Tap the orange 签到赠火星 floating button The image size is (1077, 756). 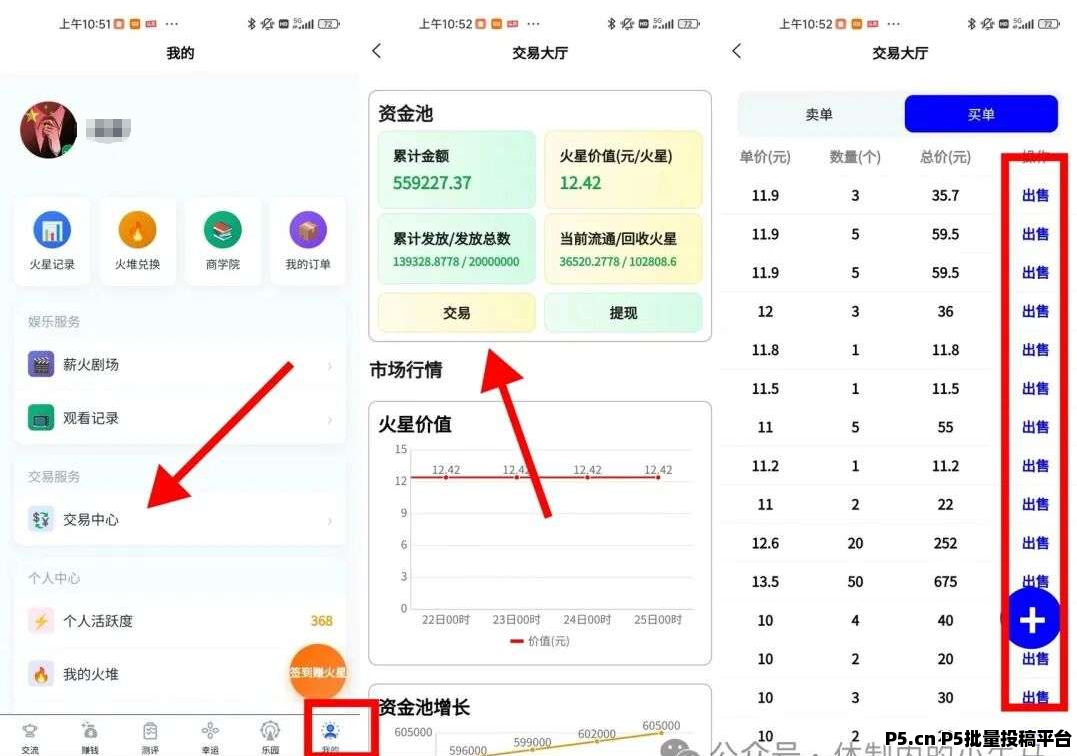click(319, 672)
